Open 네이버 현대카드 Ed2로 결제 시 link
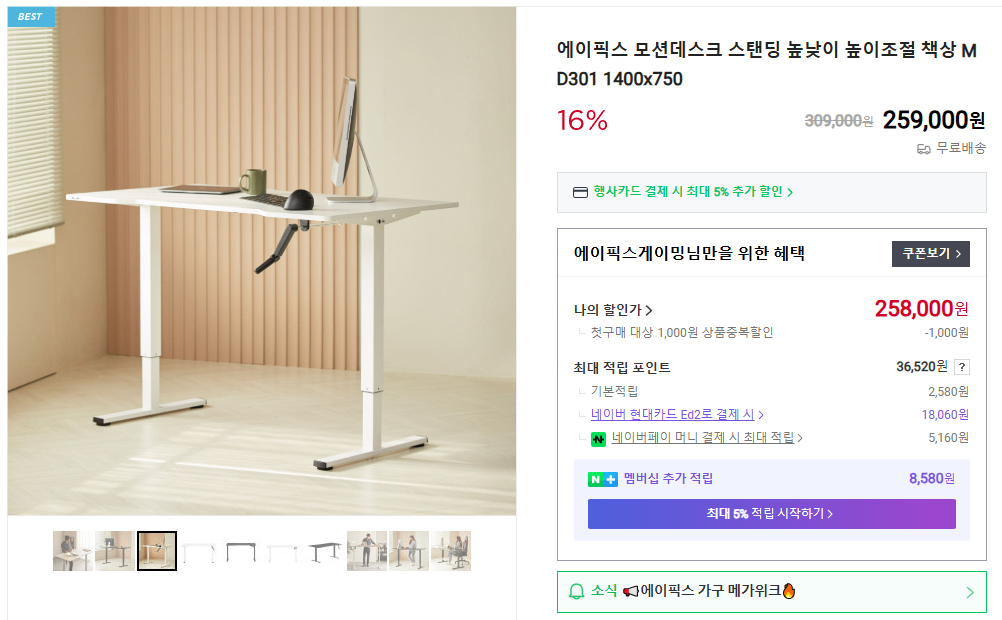Screen dimensions: 1002x620 coord(677,415)
